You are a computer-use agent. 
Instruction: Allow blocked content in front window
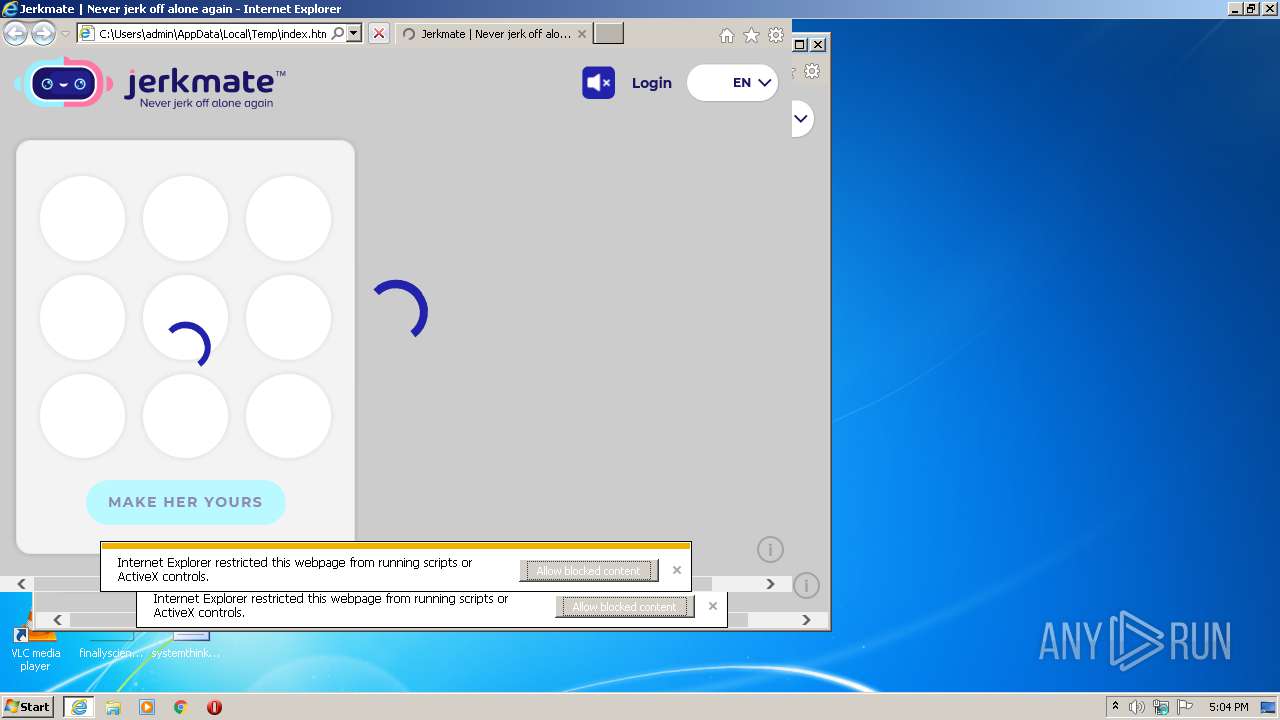(x=588, y=571)
